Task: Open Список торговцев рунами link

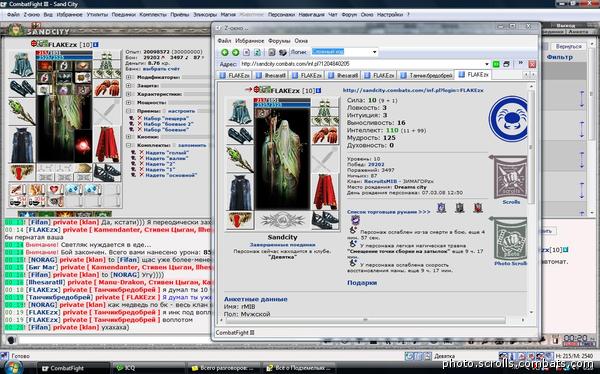Action: (x=388, y=212)
